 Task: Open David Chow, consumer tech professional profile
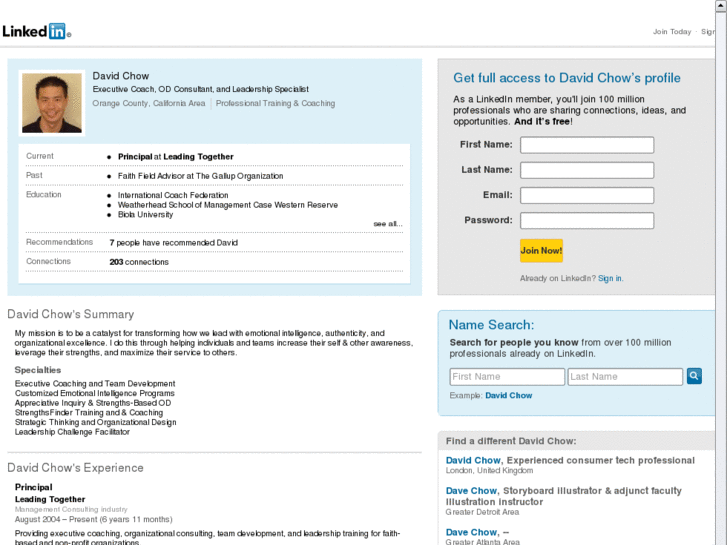click(x=473, y=461)
